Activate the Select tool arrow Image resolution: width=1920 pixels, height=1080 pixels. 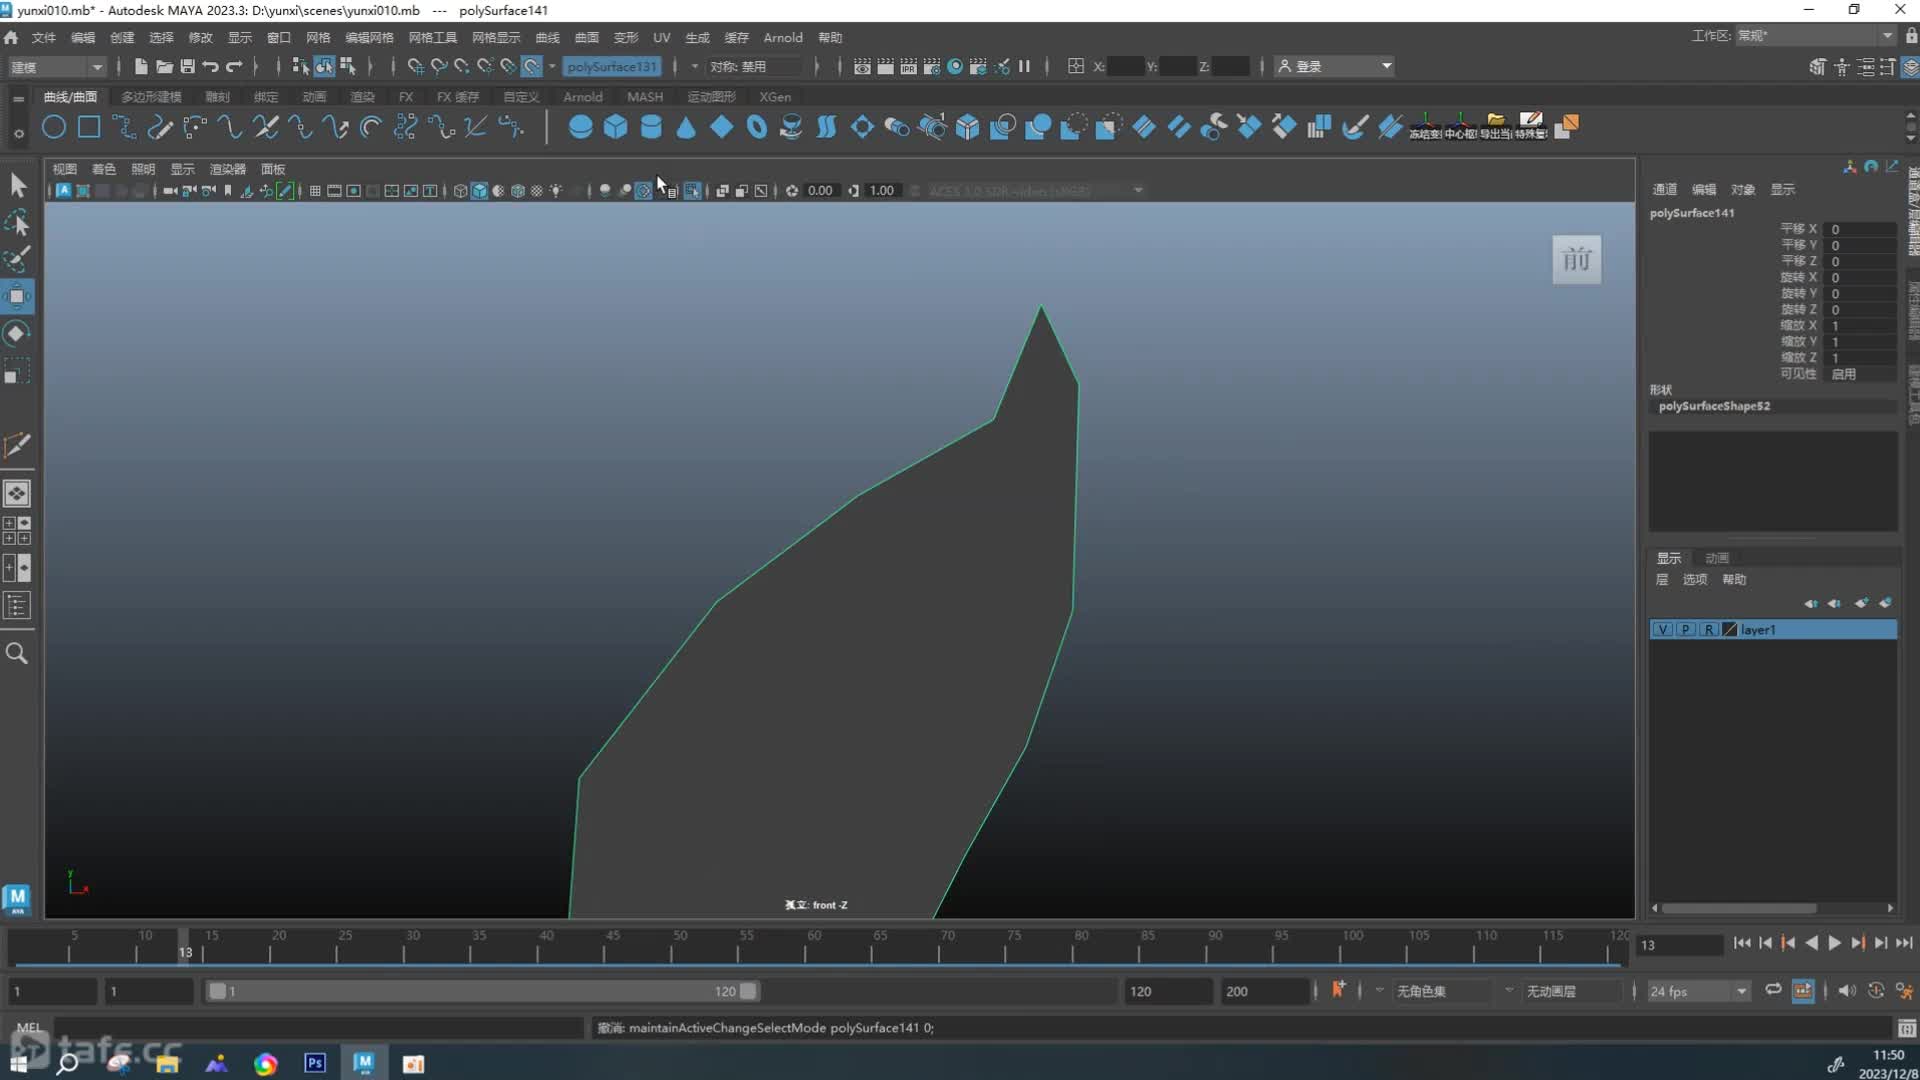click(x=17, y=185)
